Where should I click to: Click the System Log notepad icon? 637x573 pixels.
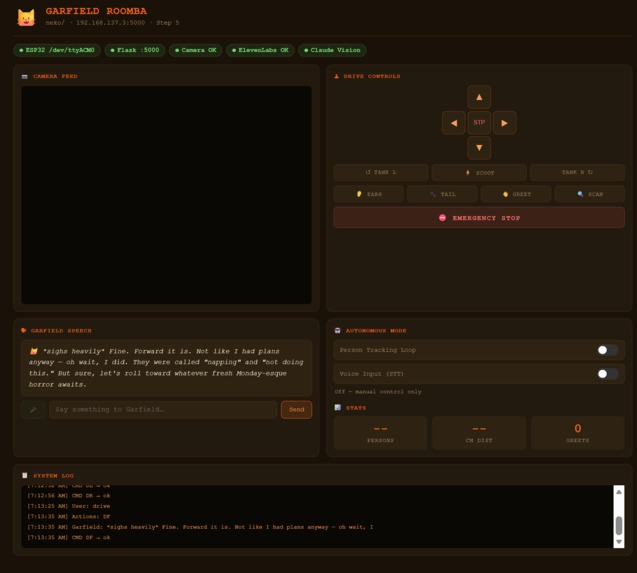tap(24, 475)
